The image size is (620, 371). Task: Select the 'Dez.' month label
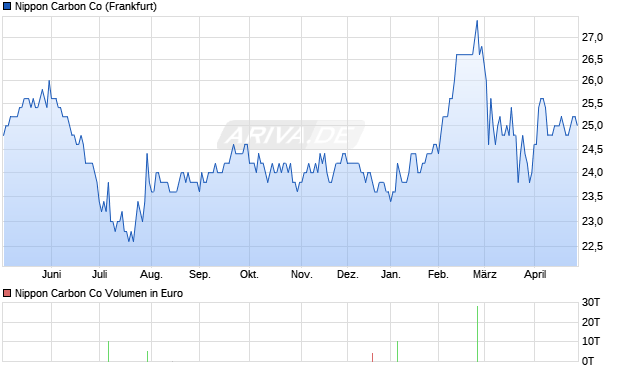348,274
